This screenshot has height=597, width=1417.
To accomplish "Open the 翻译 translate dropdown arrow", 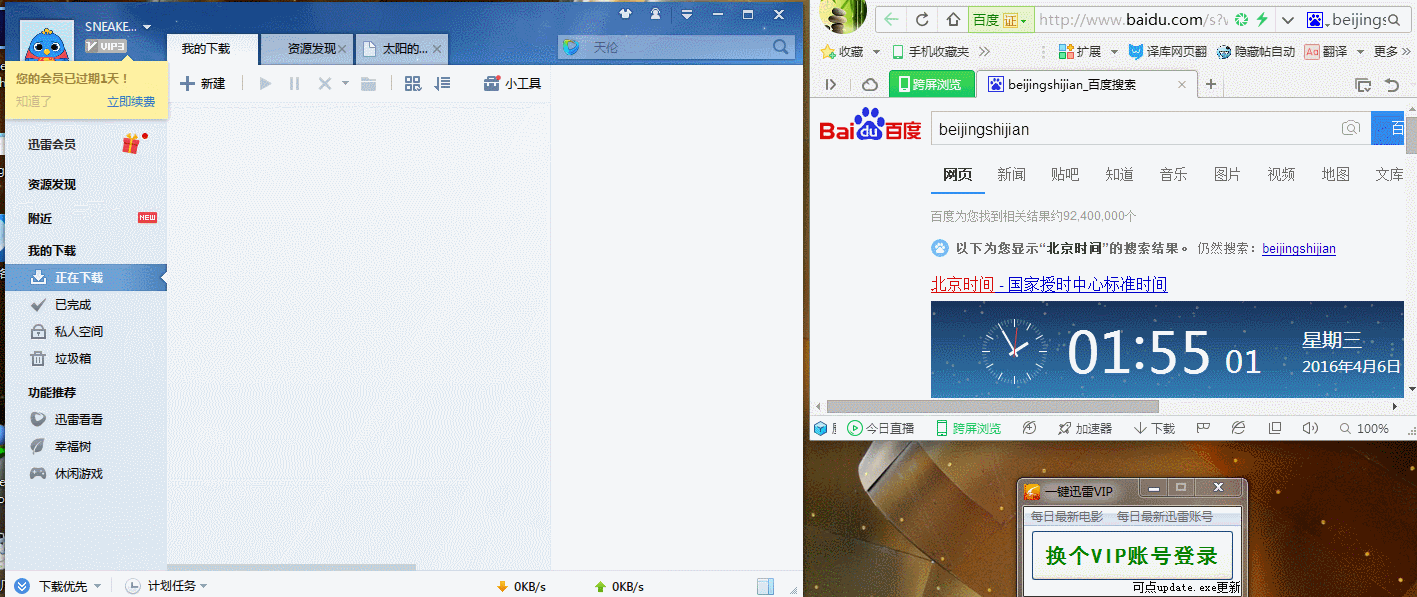I will 1359,52.
